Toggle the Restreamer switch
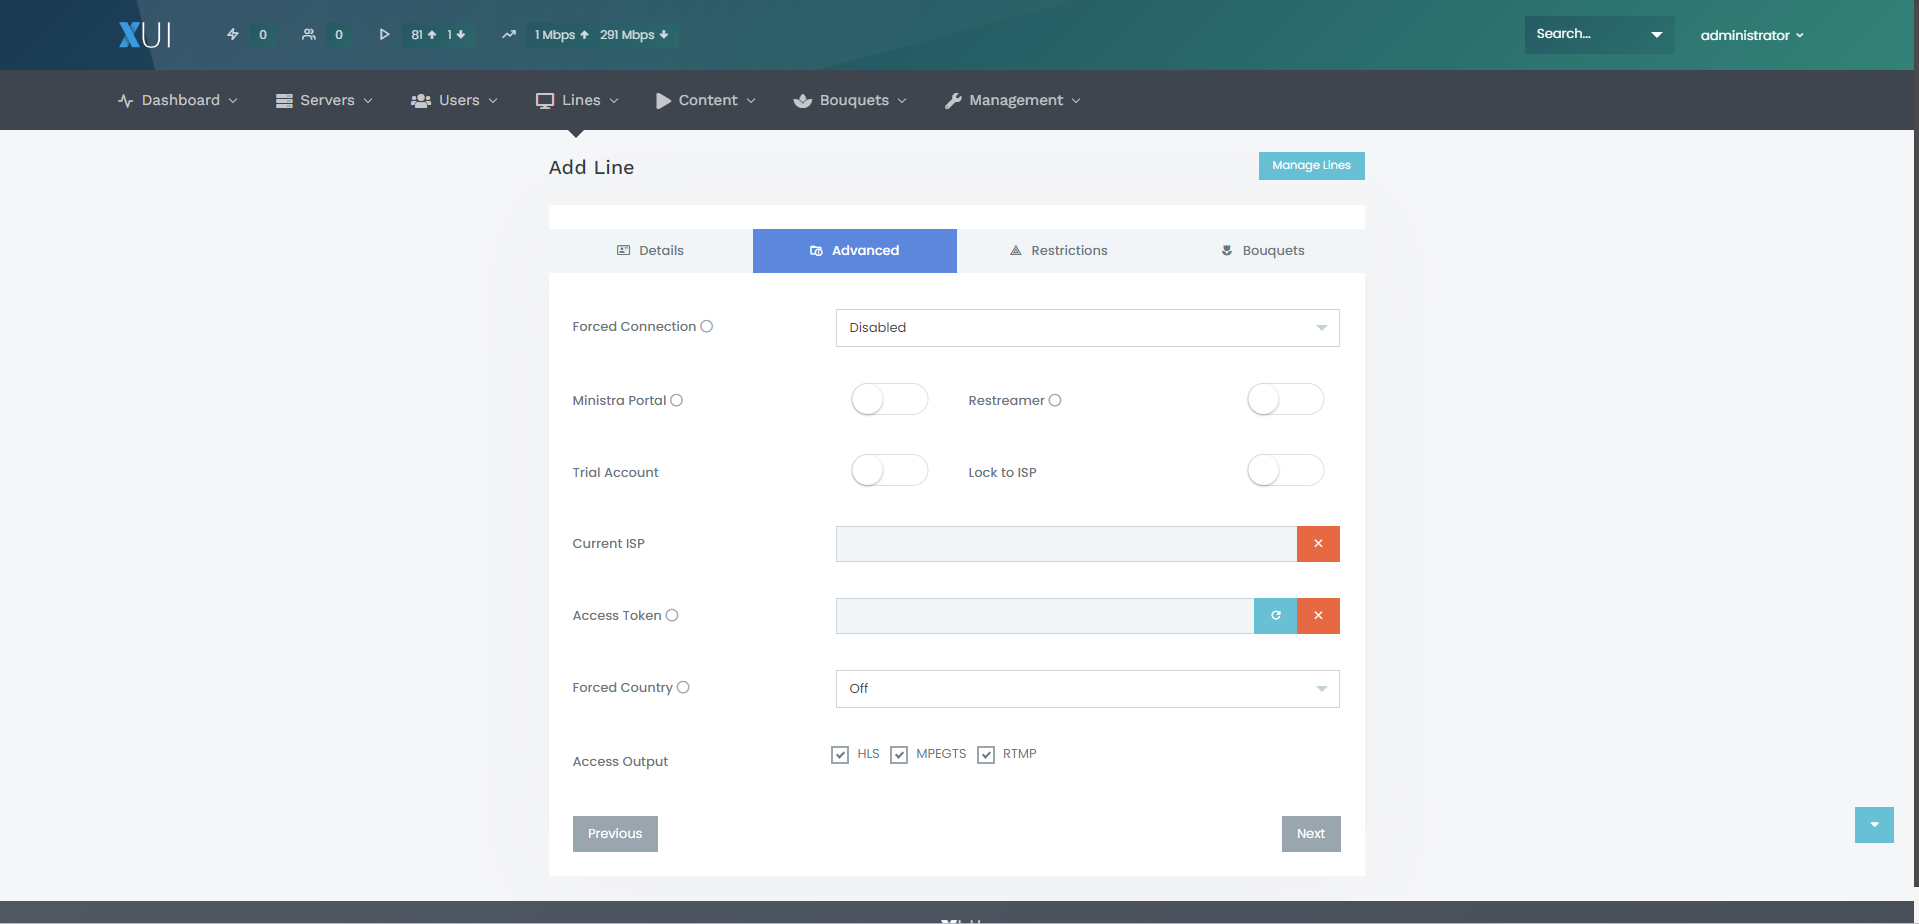 (x=1285, y=400)
